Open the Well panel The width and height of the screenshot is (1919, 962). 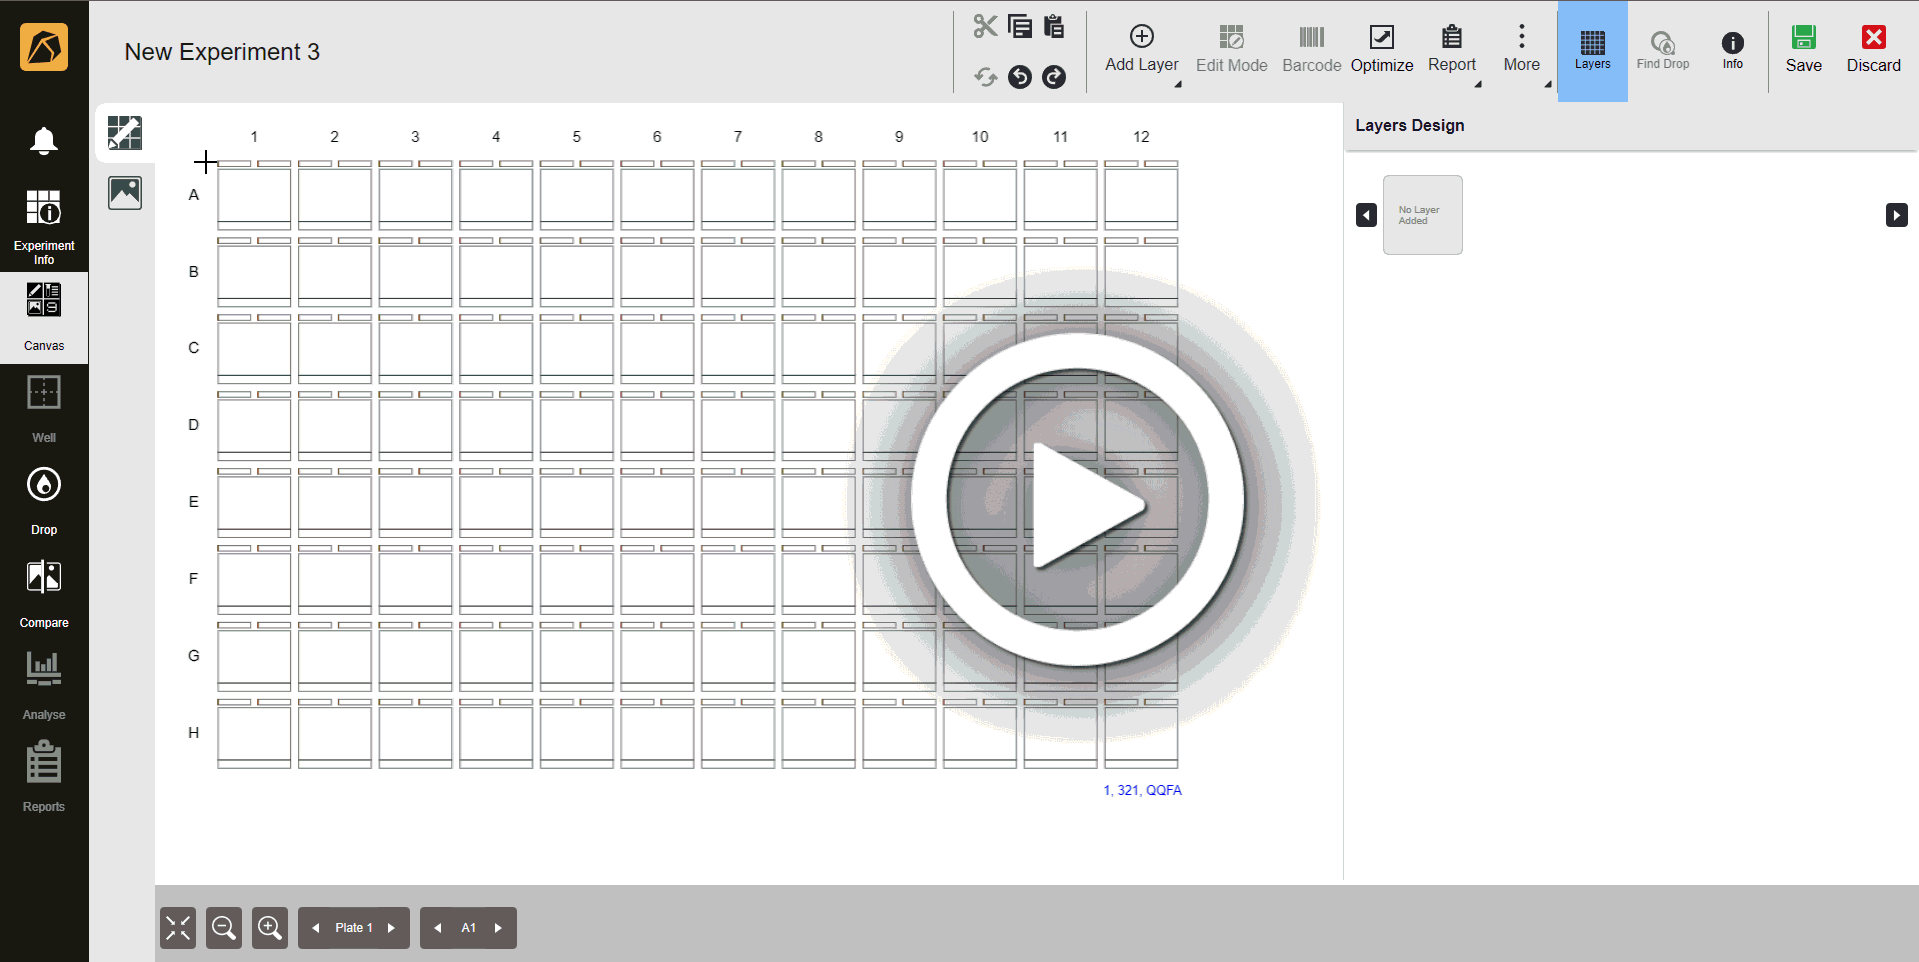pos(44,407)
